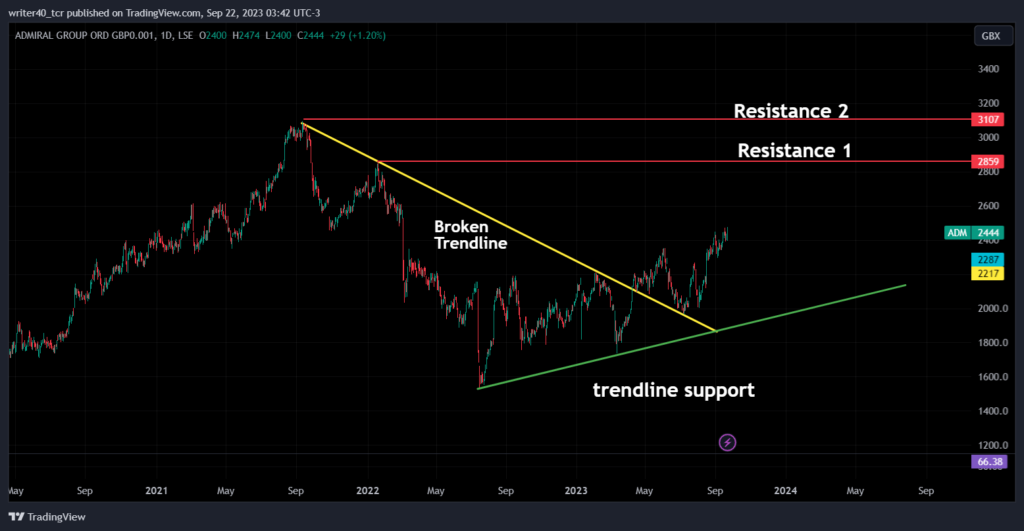Viewport: 1024px width, 531px height.
Task: Click the purple 66.38 indicator value label
Action: pos(989,462)
